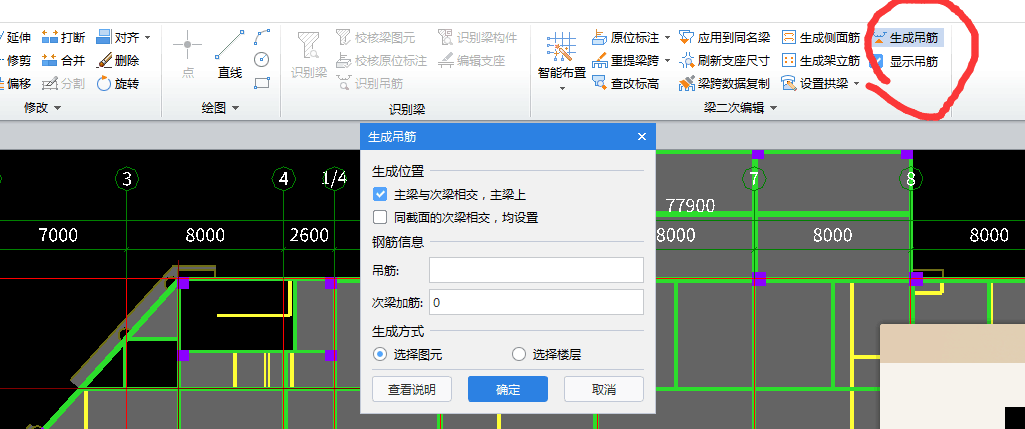The width and height of the screenshot is (1025, 429).
Task: Expand the 绘图 panel group
Action: pyautogui.click(x=220, y=108)
